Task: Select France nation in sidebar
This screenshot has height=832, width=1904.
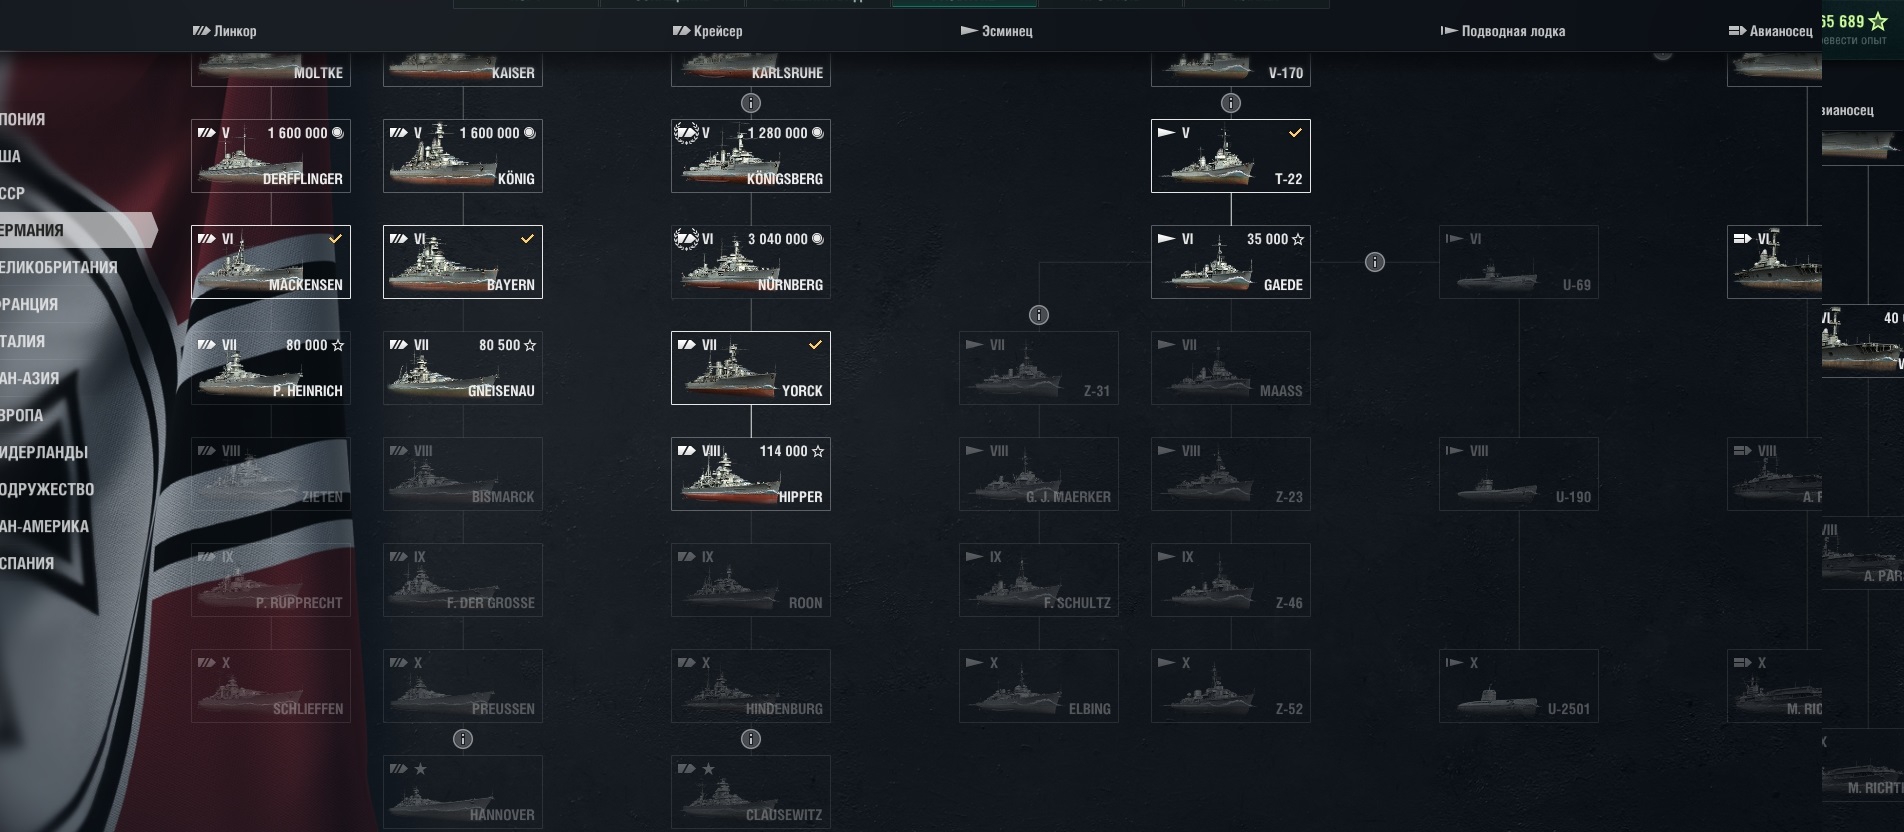Action: [x=29, y=304]
